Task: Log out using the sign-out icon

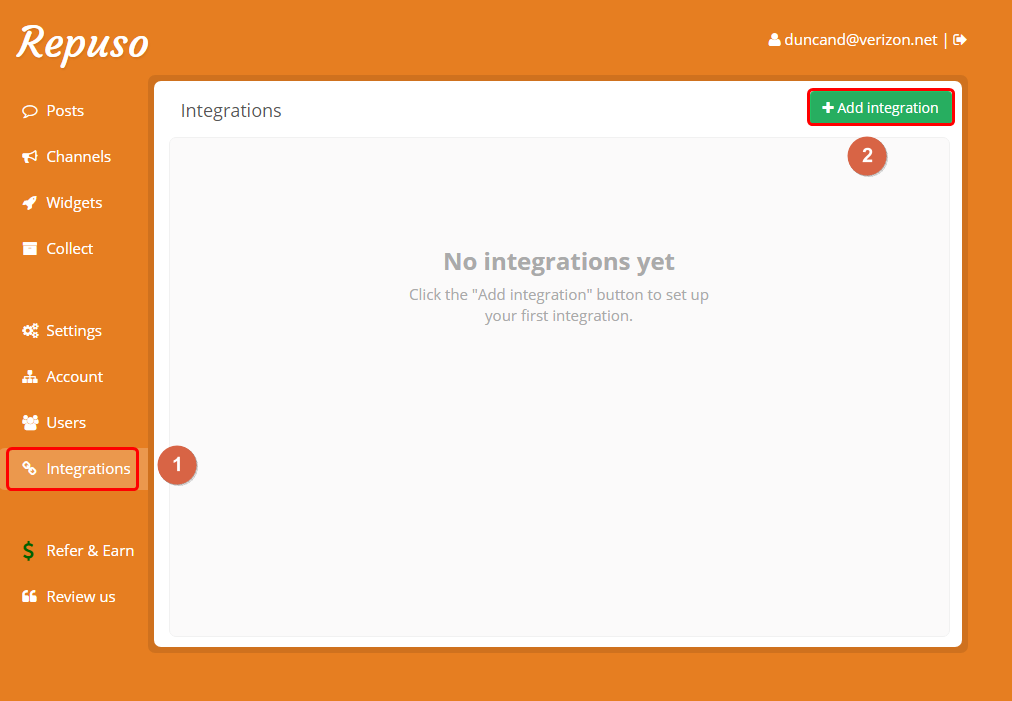Action: 960,40
